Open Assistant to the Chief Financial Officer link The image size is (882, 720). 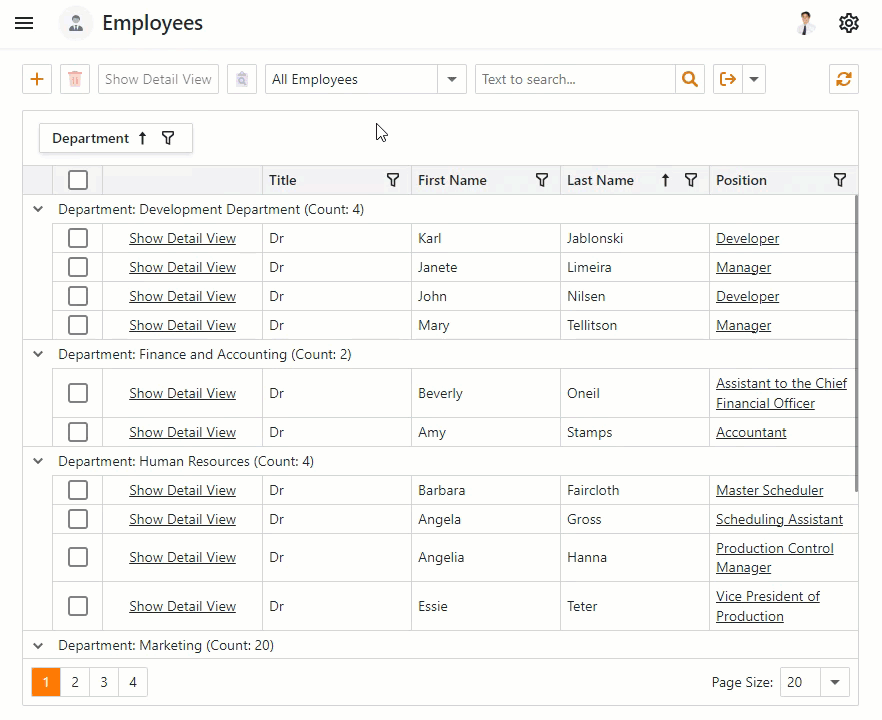[x=781, y=393]
